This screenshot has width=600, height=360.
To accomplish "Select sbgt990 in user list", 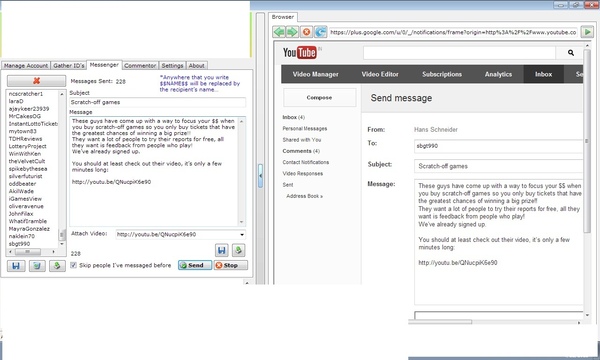I will click(x=19, y=244).
